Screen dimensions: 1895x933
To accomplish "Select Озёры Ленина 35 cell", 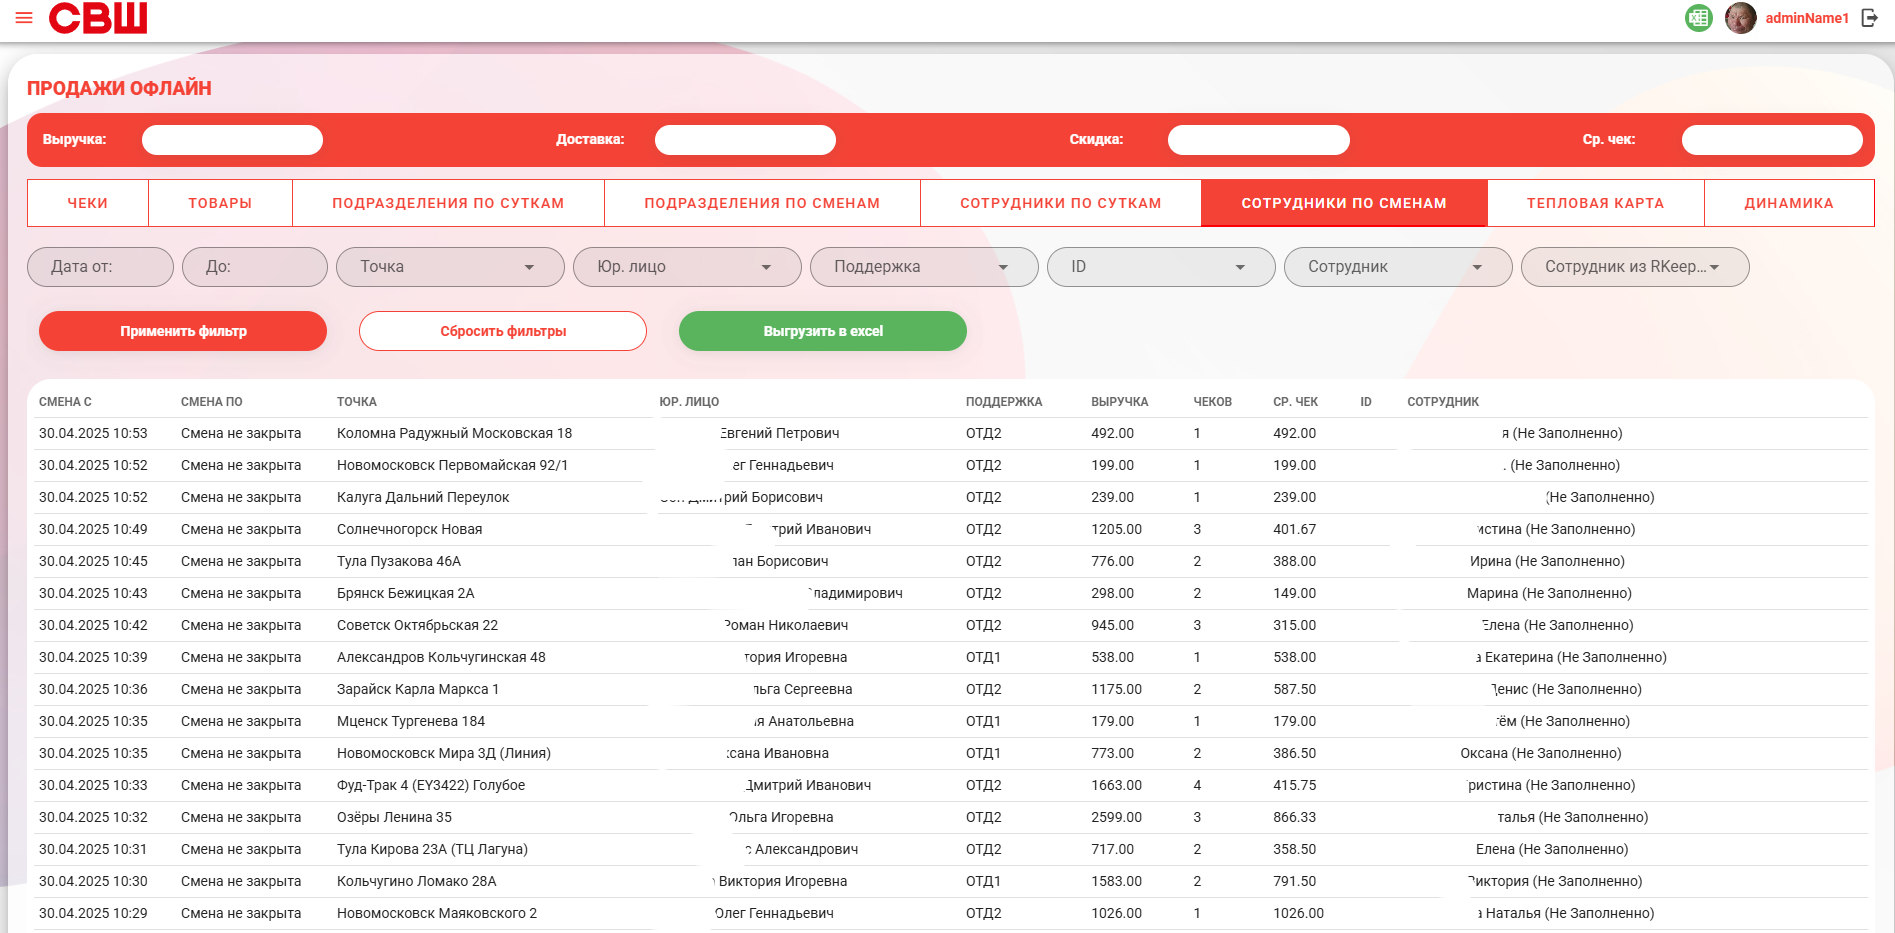I will (394, 817).
